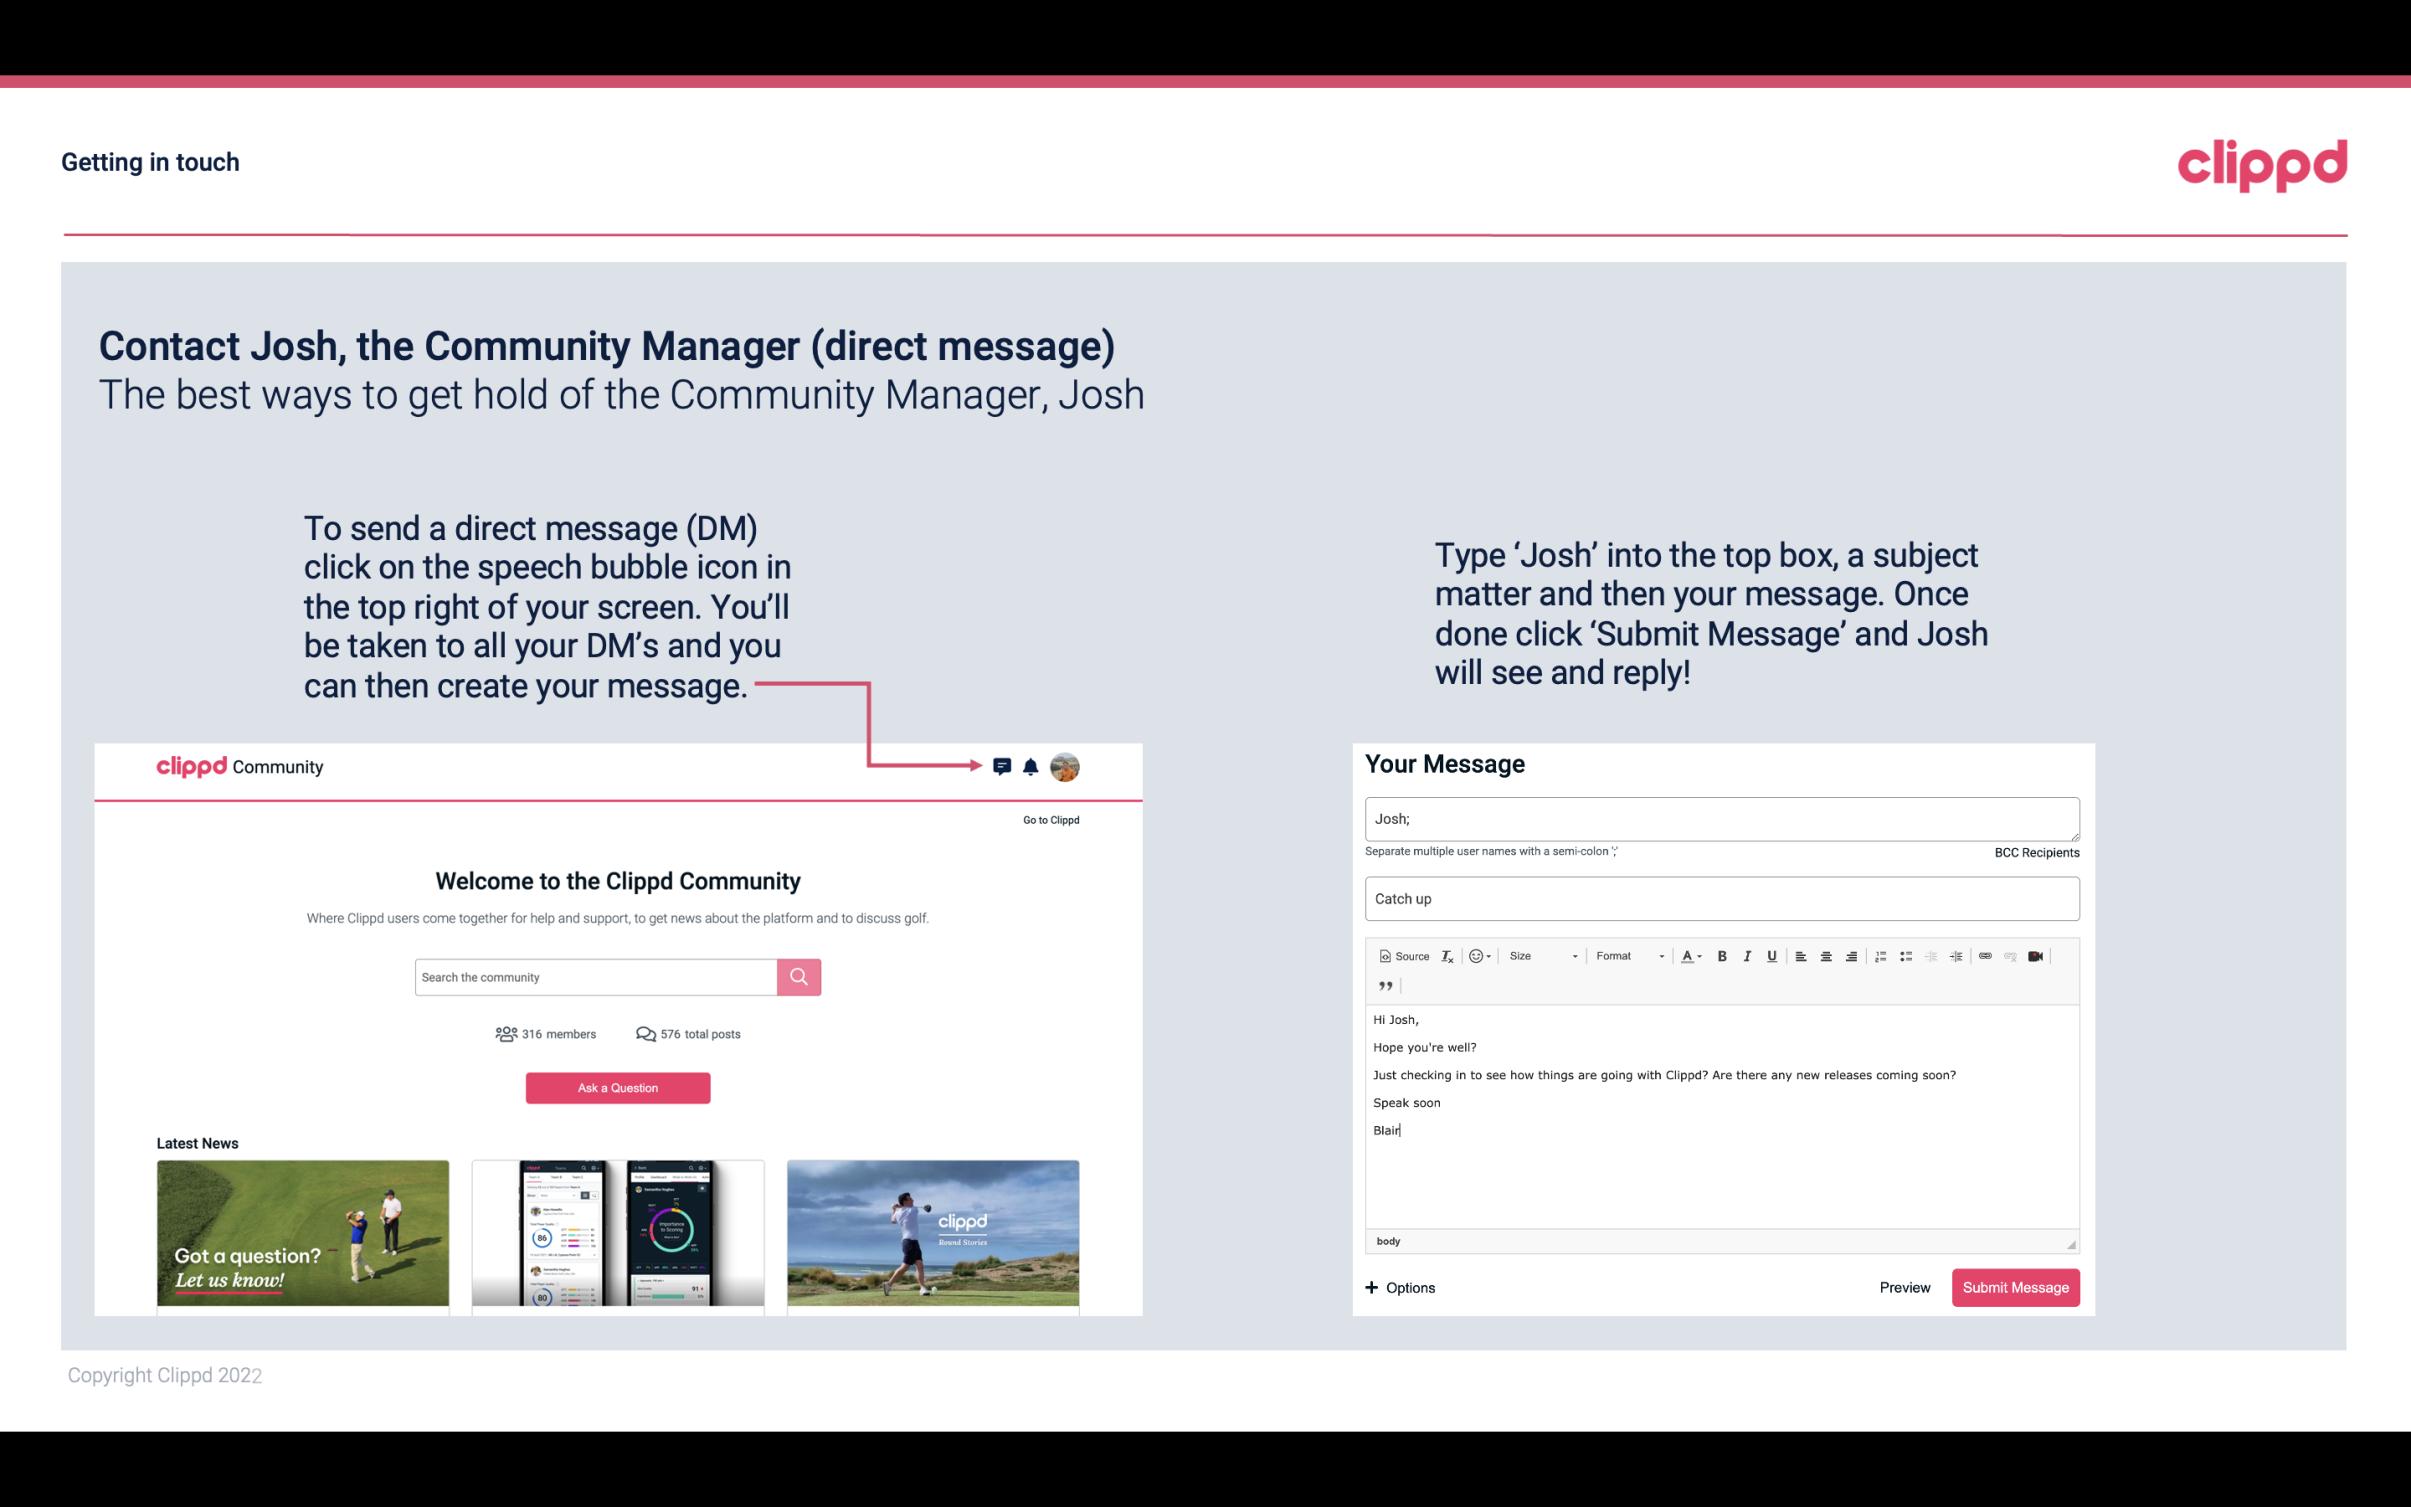Expand the Options section
The height and width of the screenshot is (1507, 2411).
1399,1287
